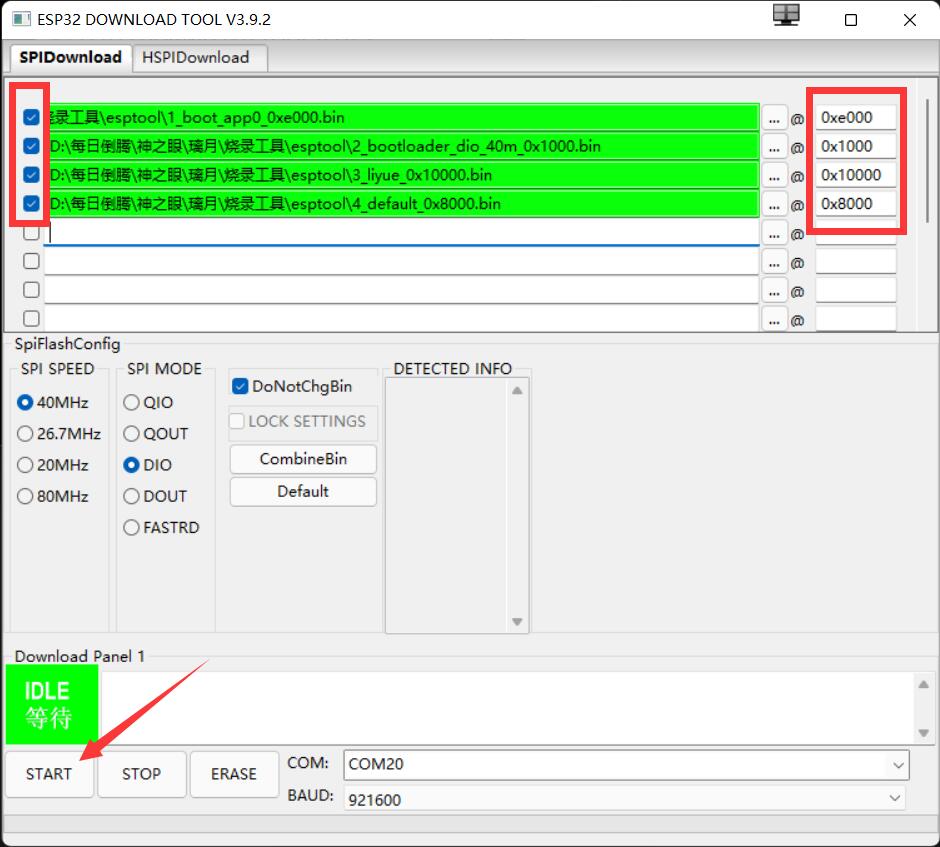Click the 1_boot_app0_0xe000.bin path field
This screenshot has height=847, width=940.
(x=402, y=117)
